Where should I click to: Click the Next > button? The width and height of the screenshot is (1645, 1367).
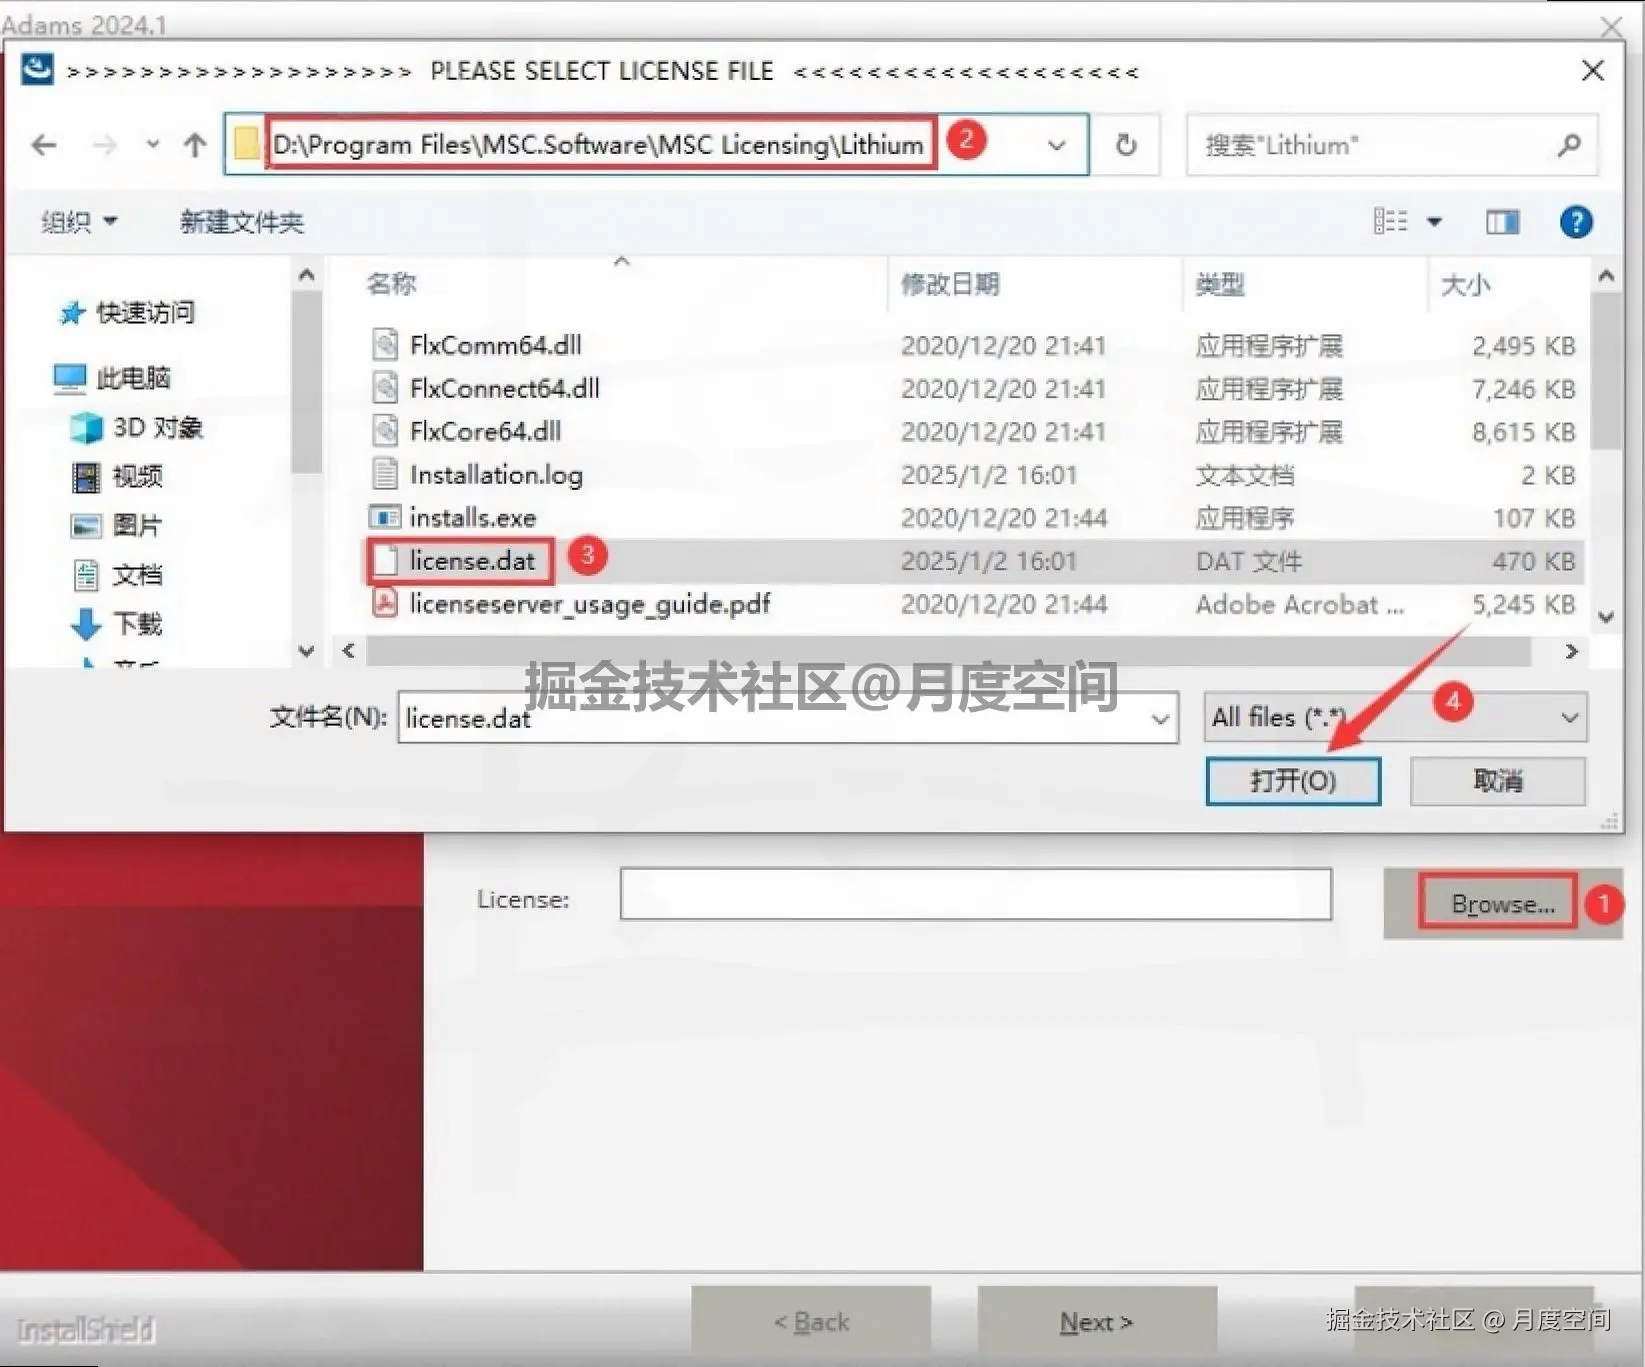(x=1096, y=1321)
